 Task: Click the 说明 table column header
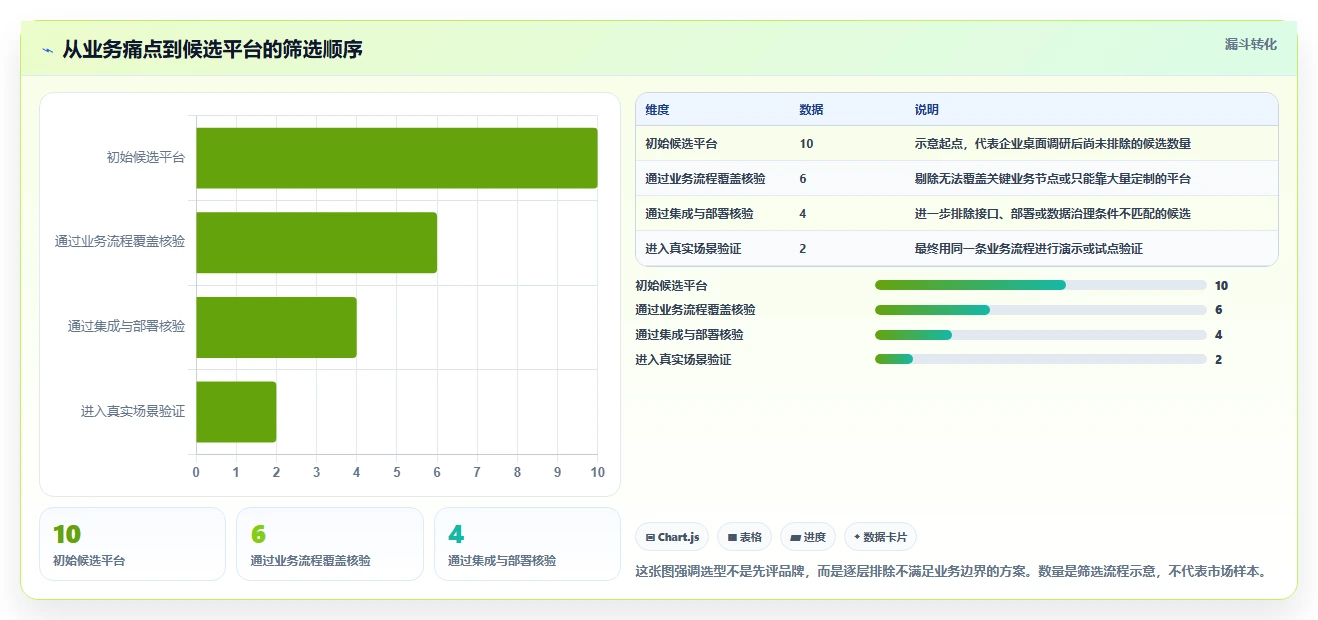coord(927,110)
